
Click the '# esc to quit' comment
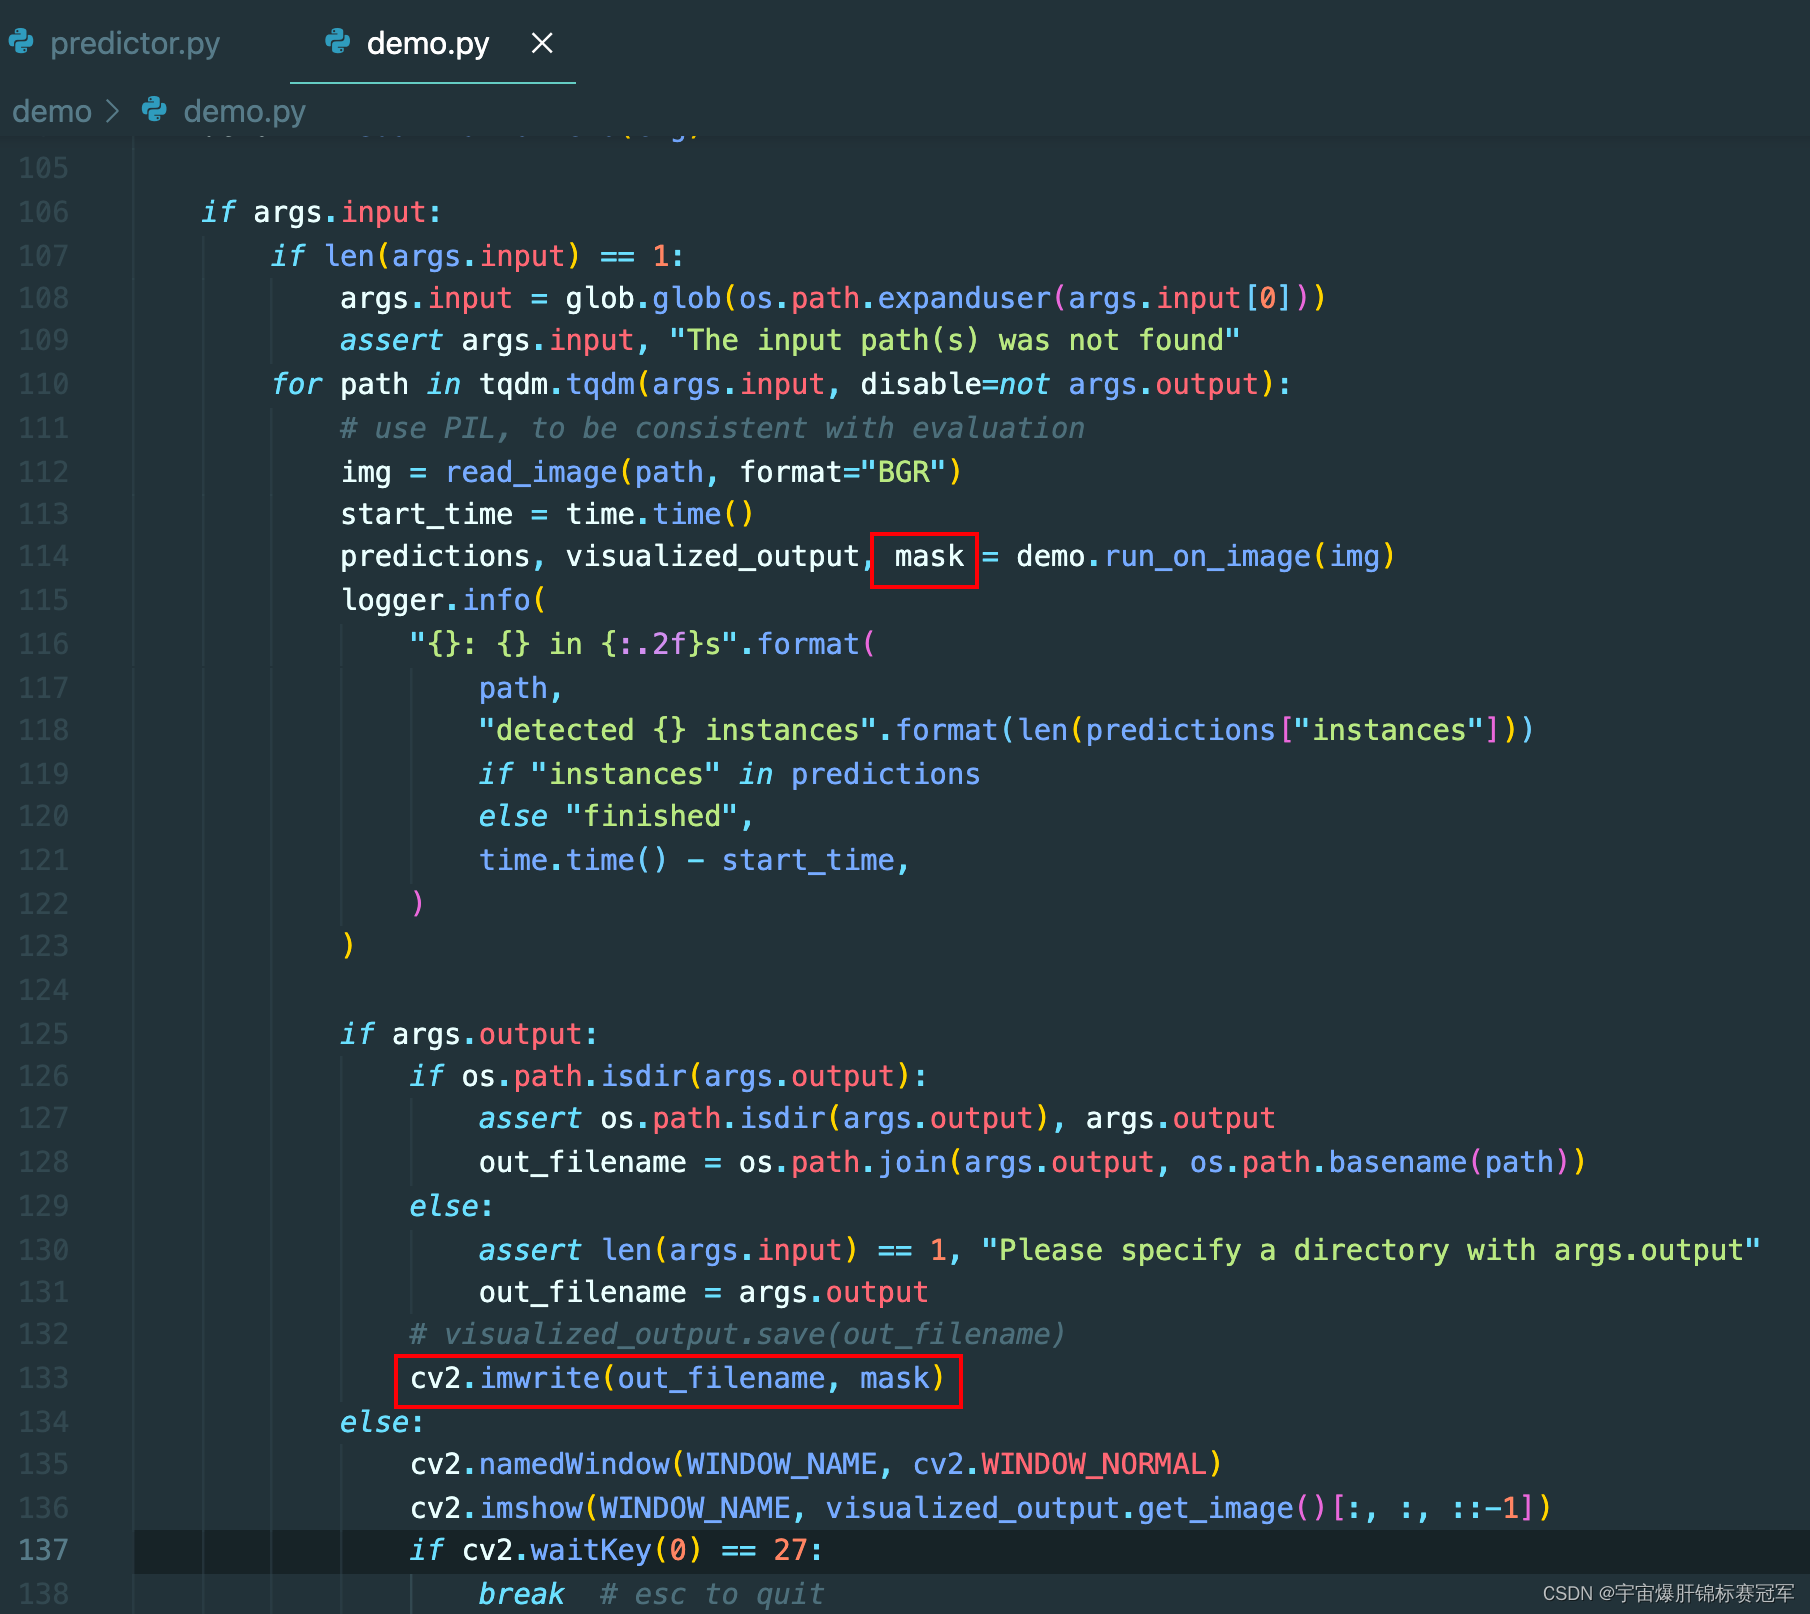(x=712, y=1594)
